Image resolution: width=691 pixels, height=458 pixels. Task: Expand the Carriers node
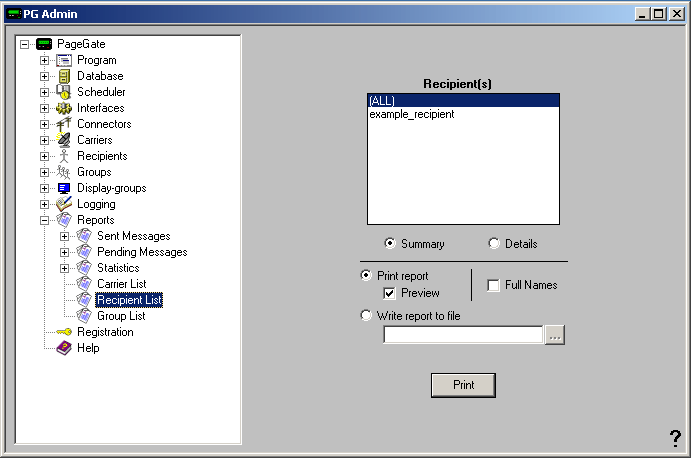pos(45,140)
